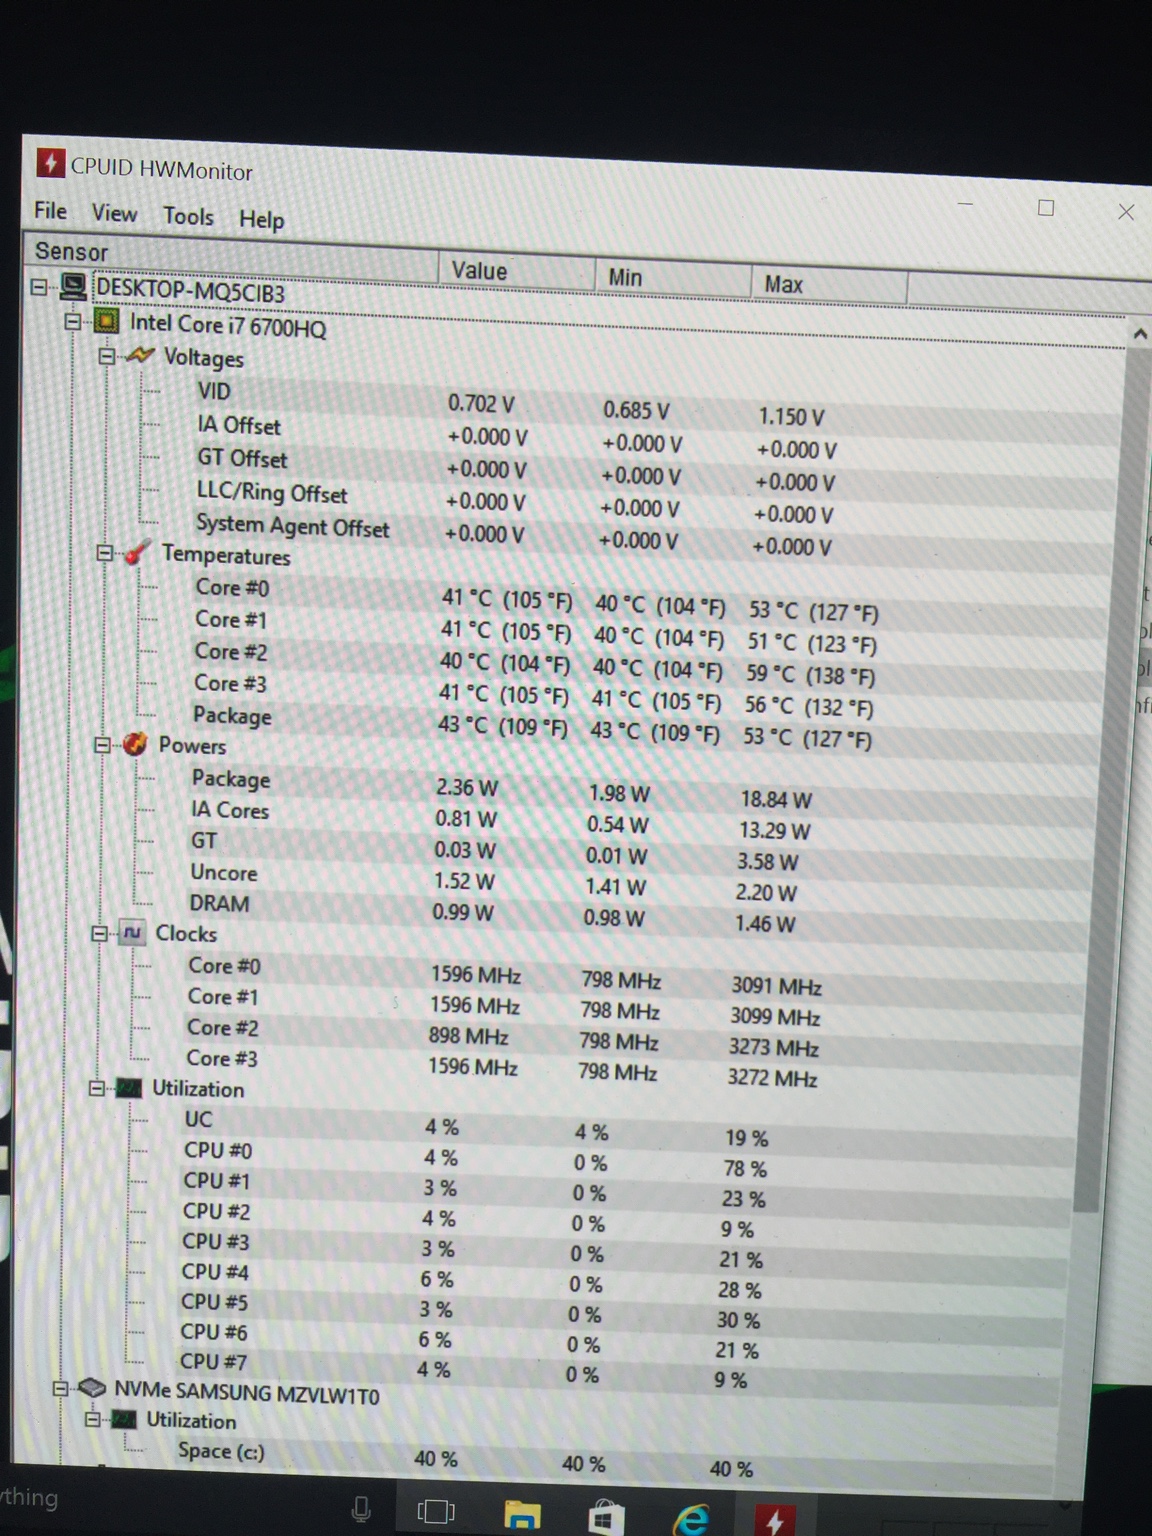Open the File menu

point(50,210)
